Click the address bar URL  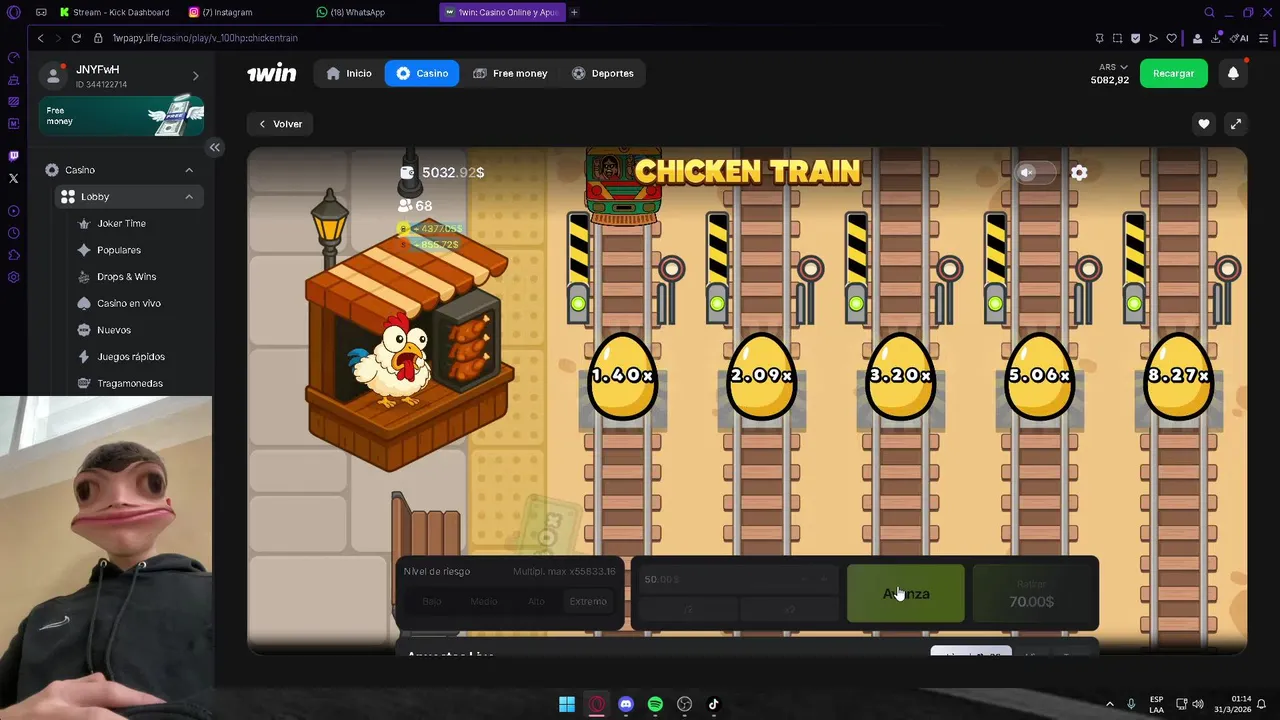click(x=205, y=38)
